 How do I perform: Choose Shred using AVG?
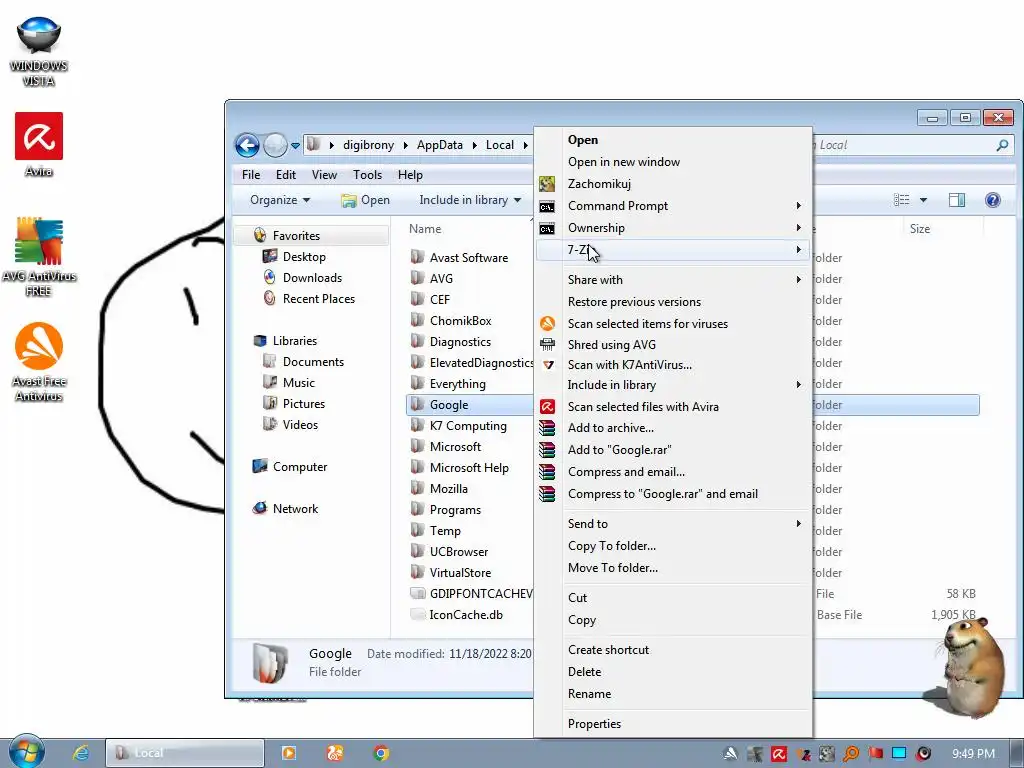coord(673,345)
